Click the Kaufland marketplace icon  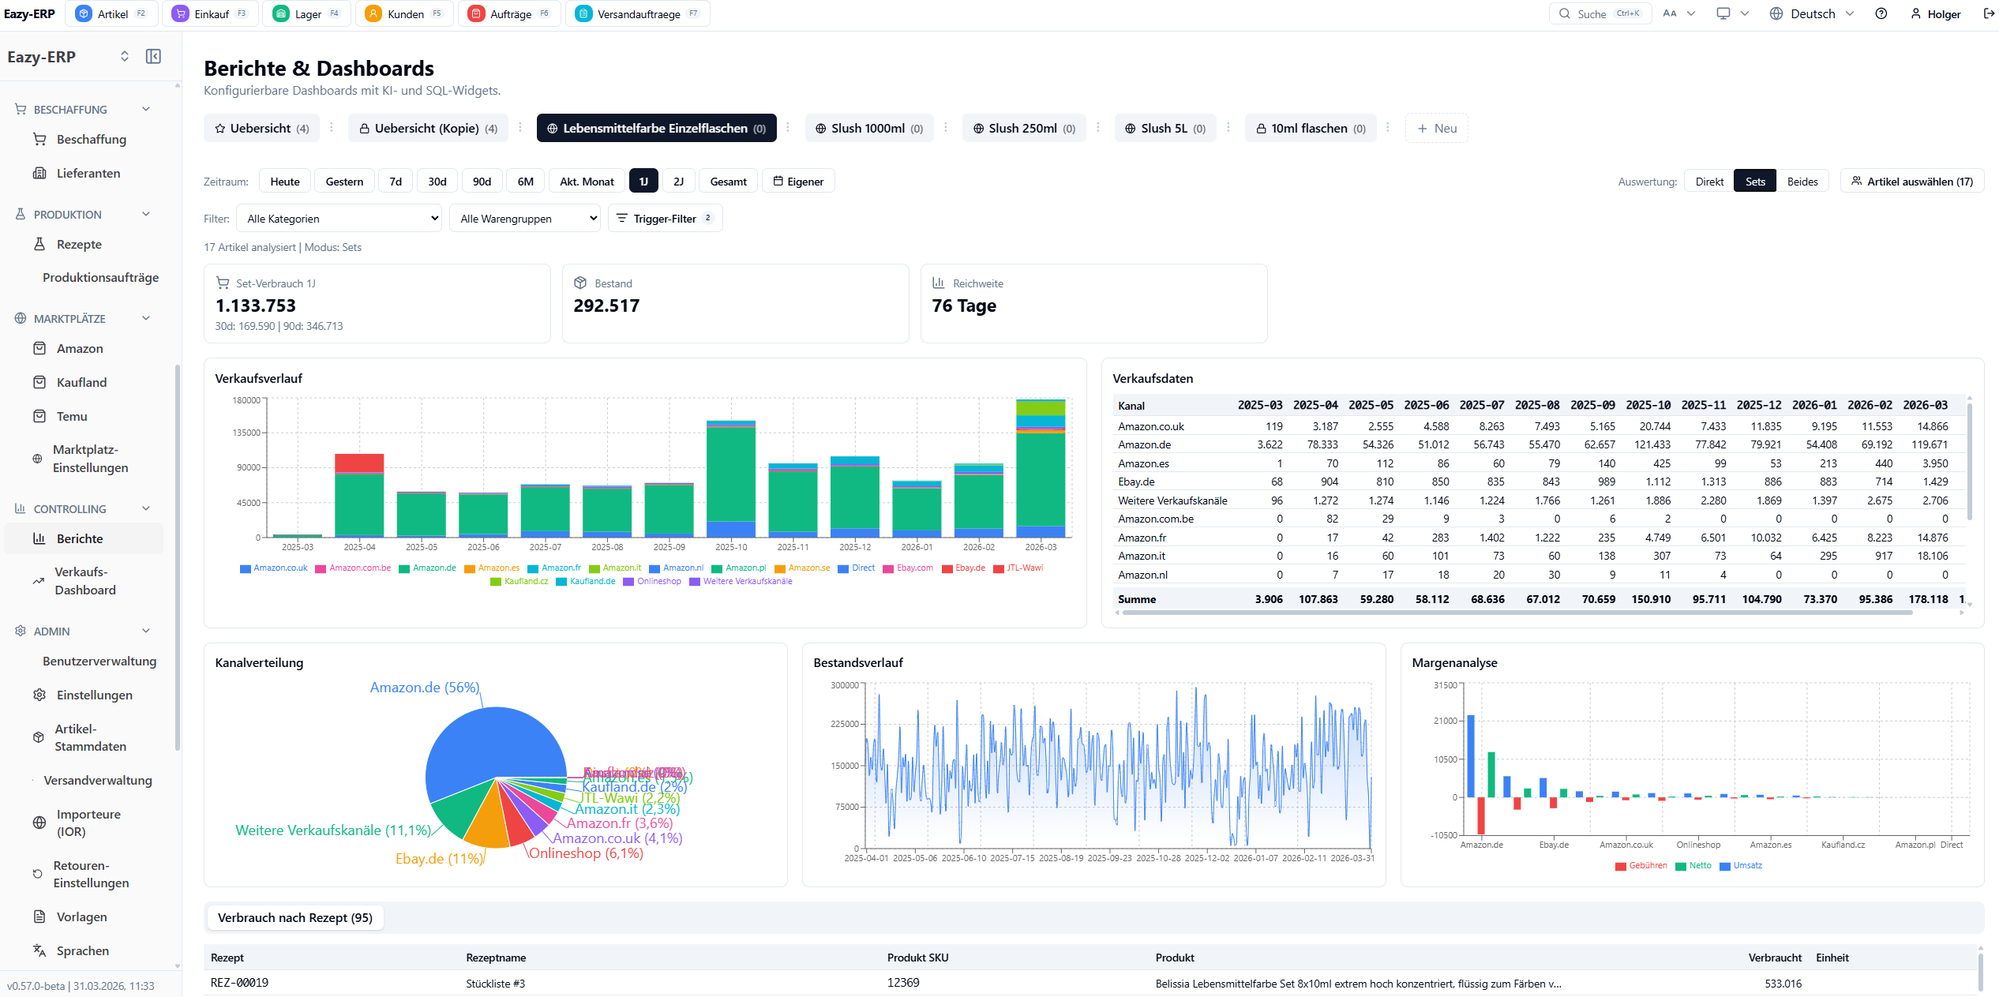(40, 382)
